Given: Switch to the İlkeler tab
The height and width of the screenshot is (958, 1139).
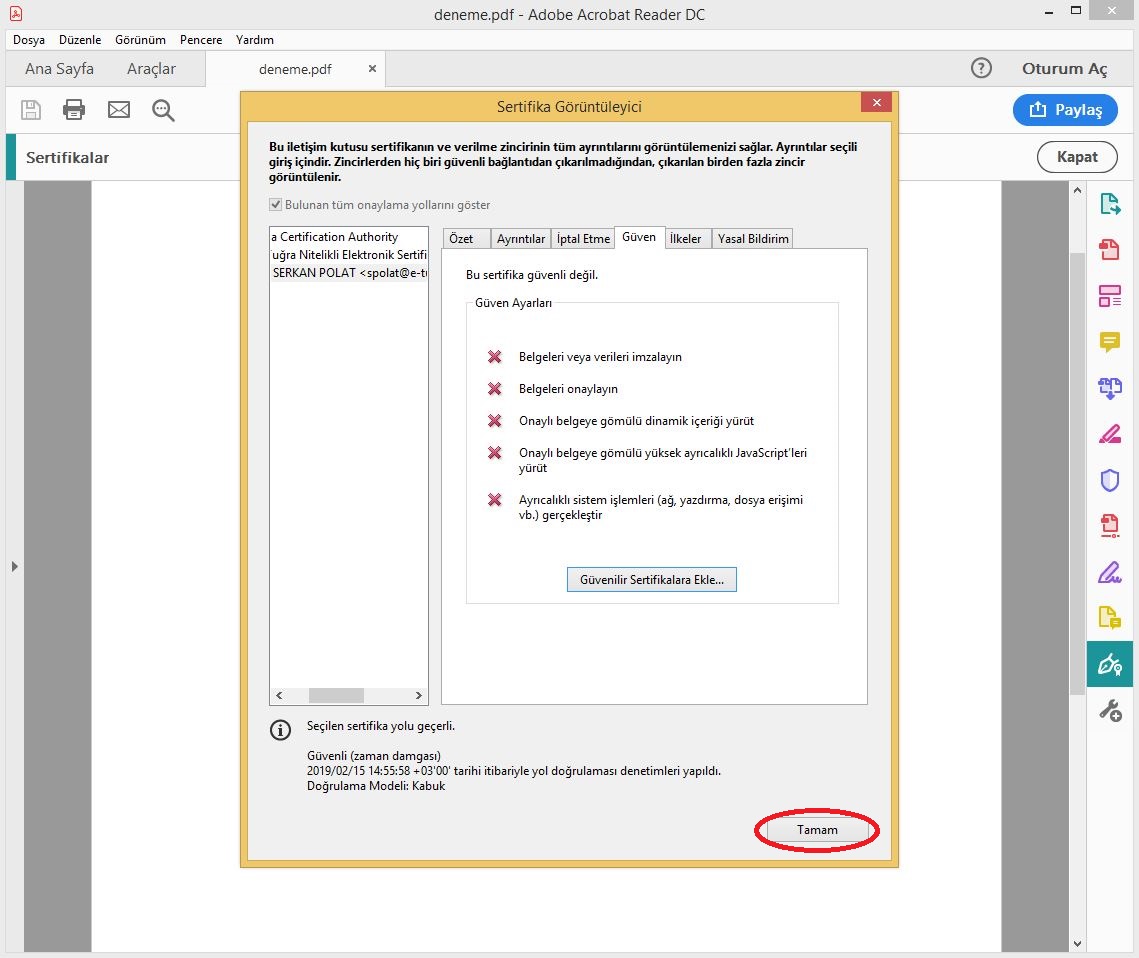Looking at the screenshot, I should click(686, 238).
